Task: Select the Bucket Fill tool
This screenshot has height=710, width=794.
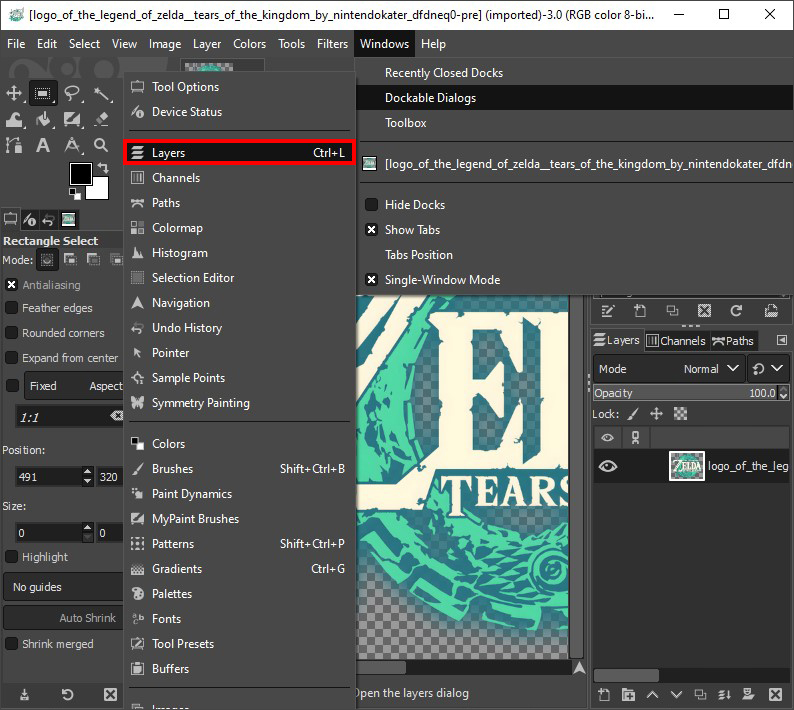Action: click(43, 120)
